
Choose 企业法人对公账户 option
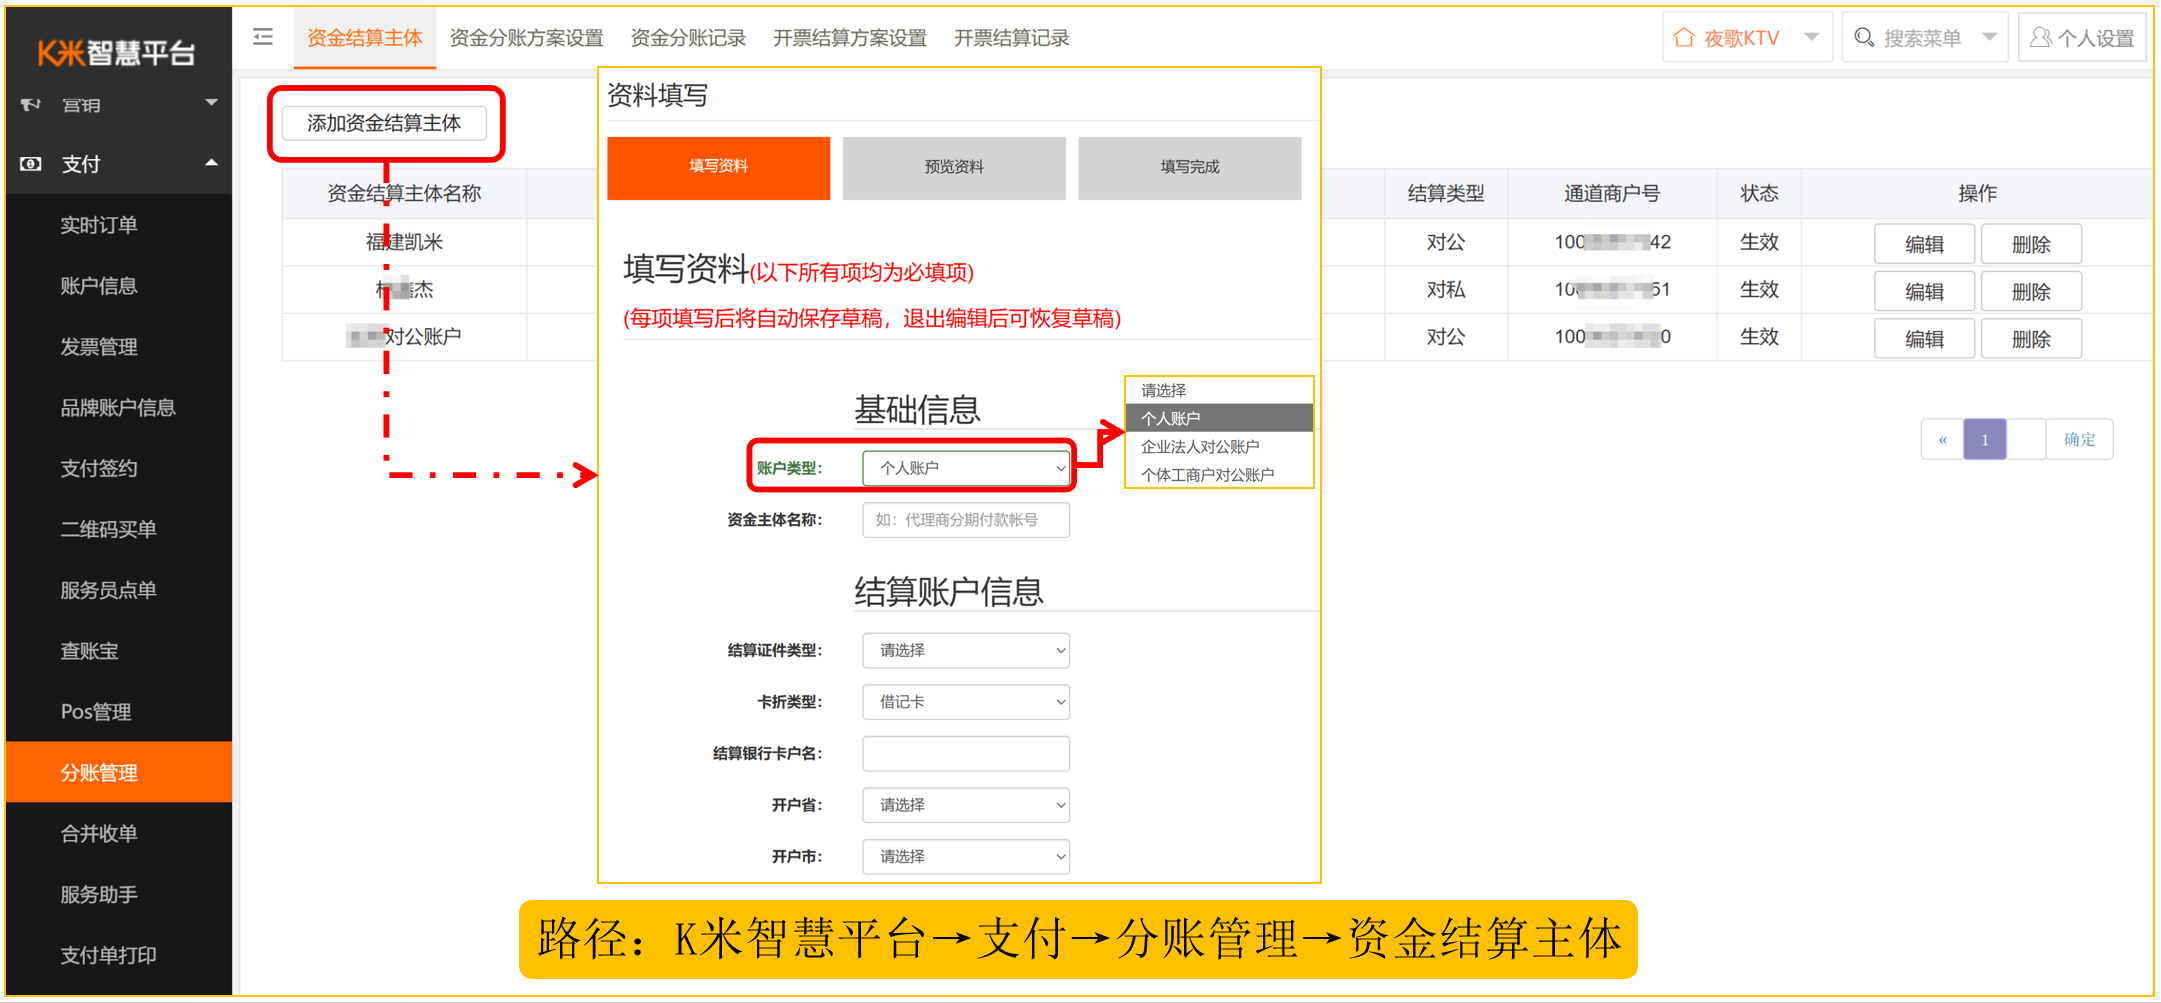[1219, 446]
